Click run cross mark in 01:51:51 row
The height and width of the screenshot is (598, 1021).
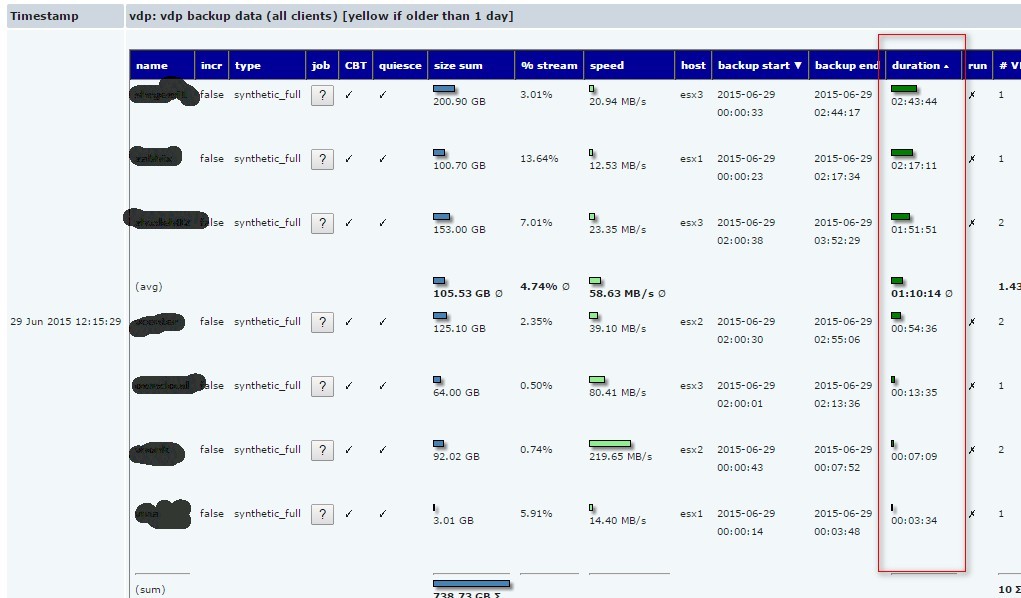972,223
